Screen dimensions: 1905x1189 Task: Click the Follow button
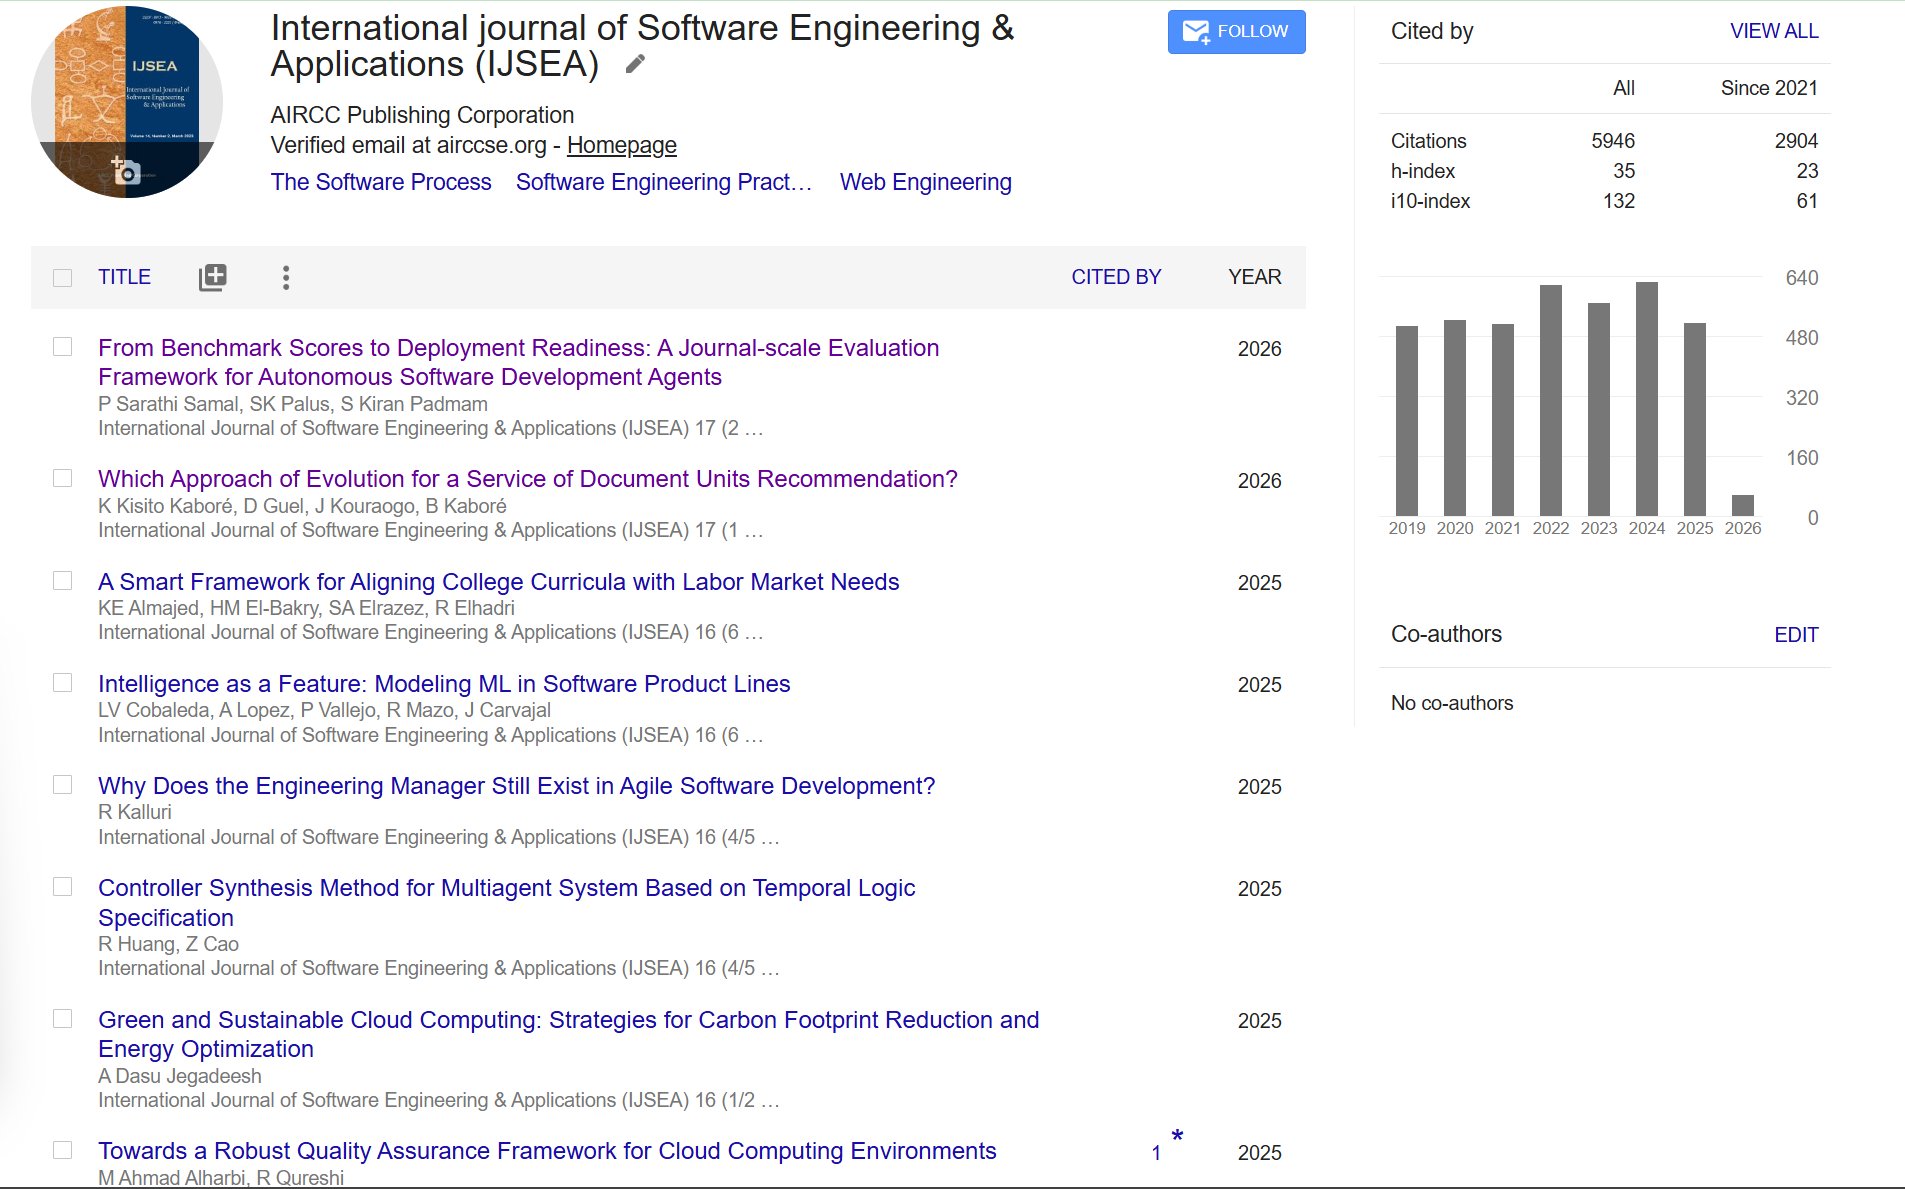(x=1236, y=32)
